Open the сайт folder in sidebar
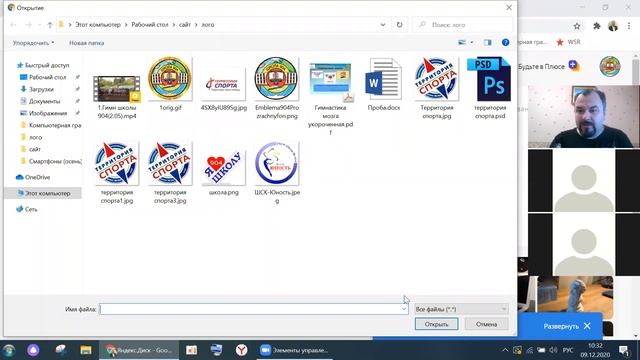 31,149
